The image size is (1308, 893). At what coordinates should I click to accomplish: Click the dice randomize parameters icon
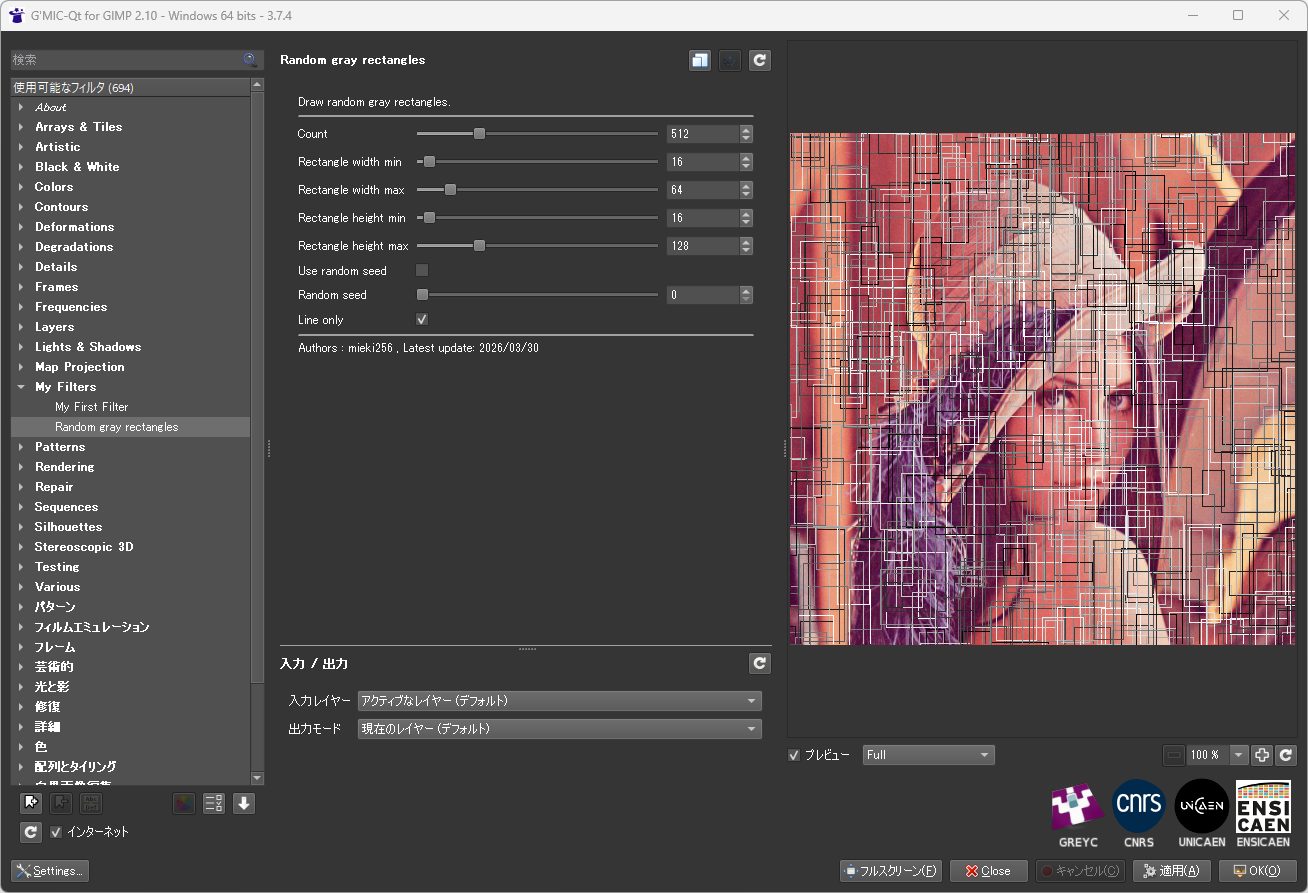pos(730,60)
